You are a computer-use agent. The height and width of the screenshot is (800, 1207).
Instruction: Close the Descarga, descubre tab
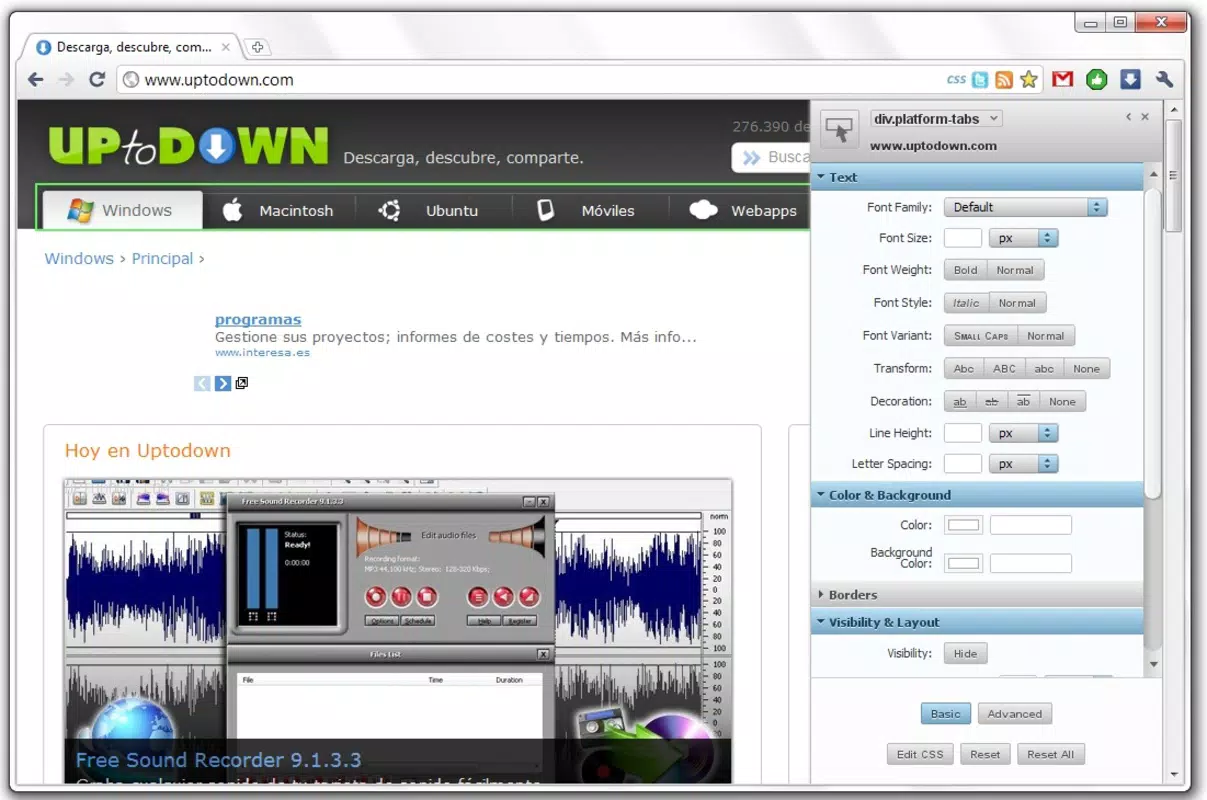point(226,47)
